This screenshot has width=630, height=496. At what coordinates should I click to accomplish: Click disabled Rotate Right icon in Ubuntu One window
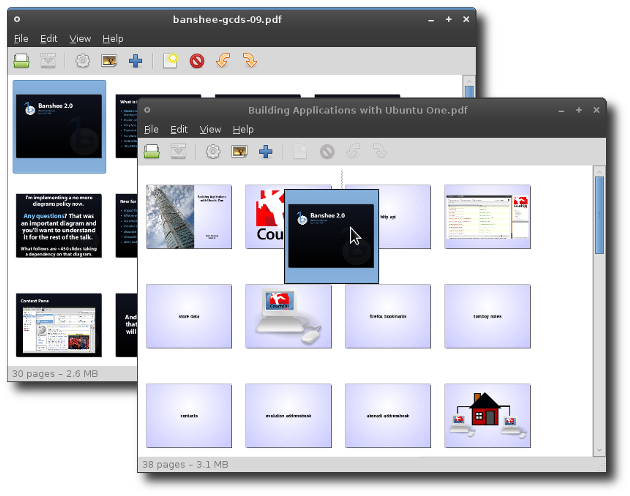click(380, 152)
